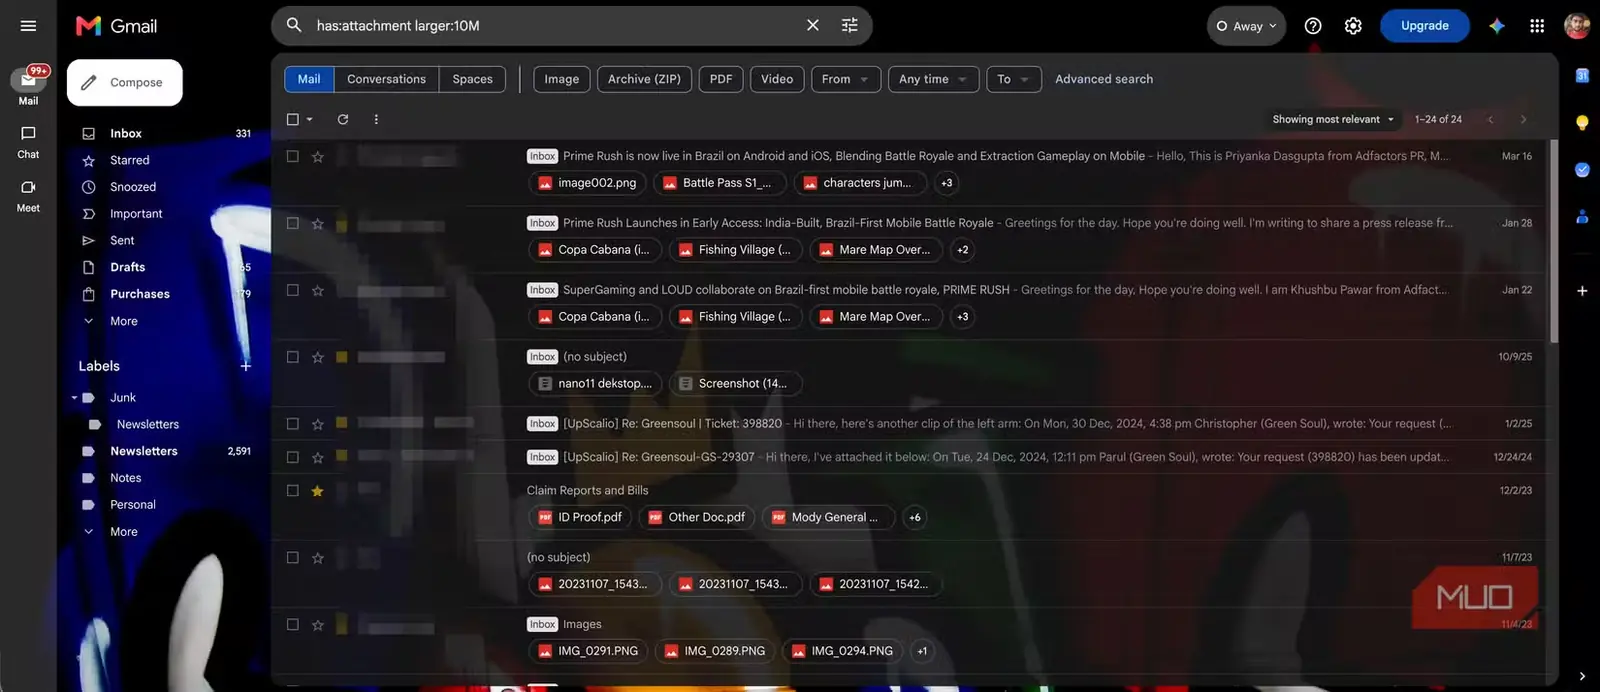This screenshot has height=692, width=1600.
Task: Collapse the Junk label tree arrow
Action: coord(74,398)
